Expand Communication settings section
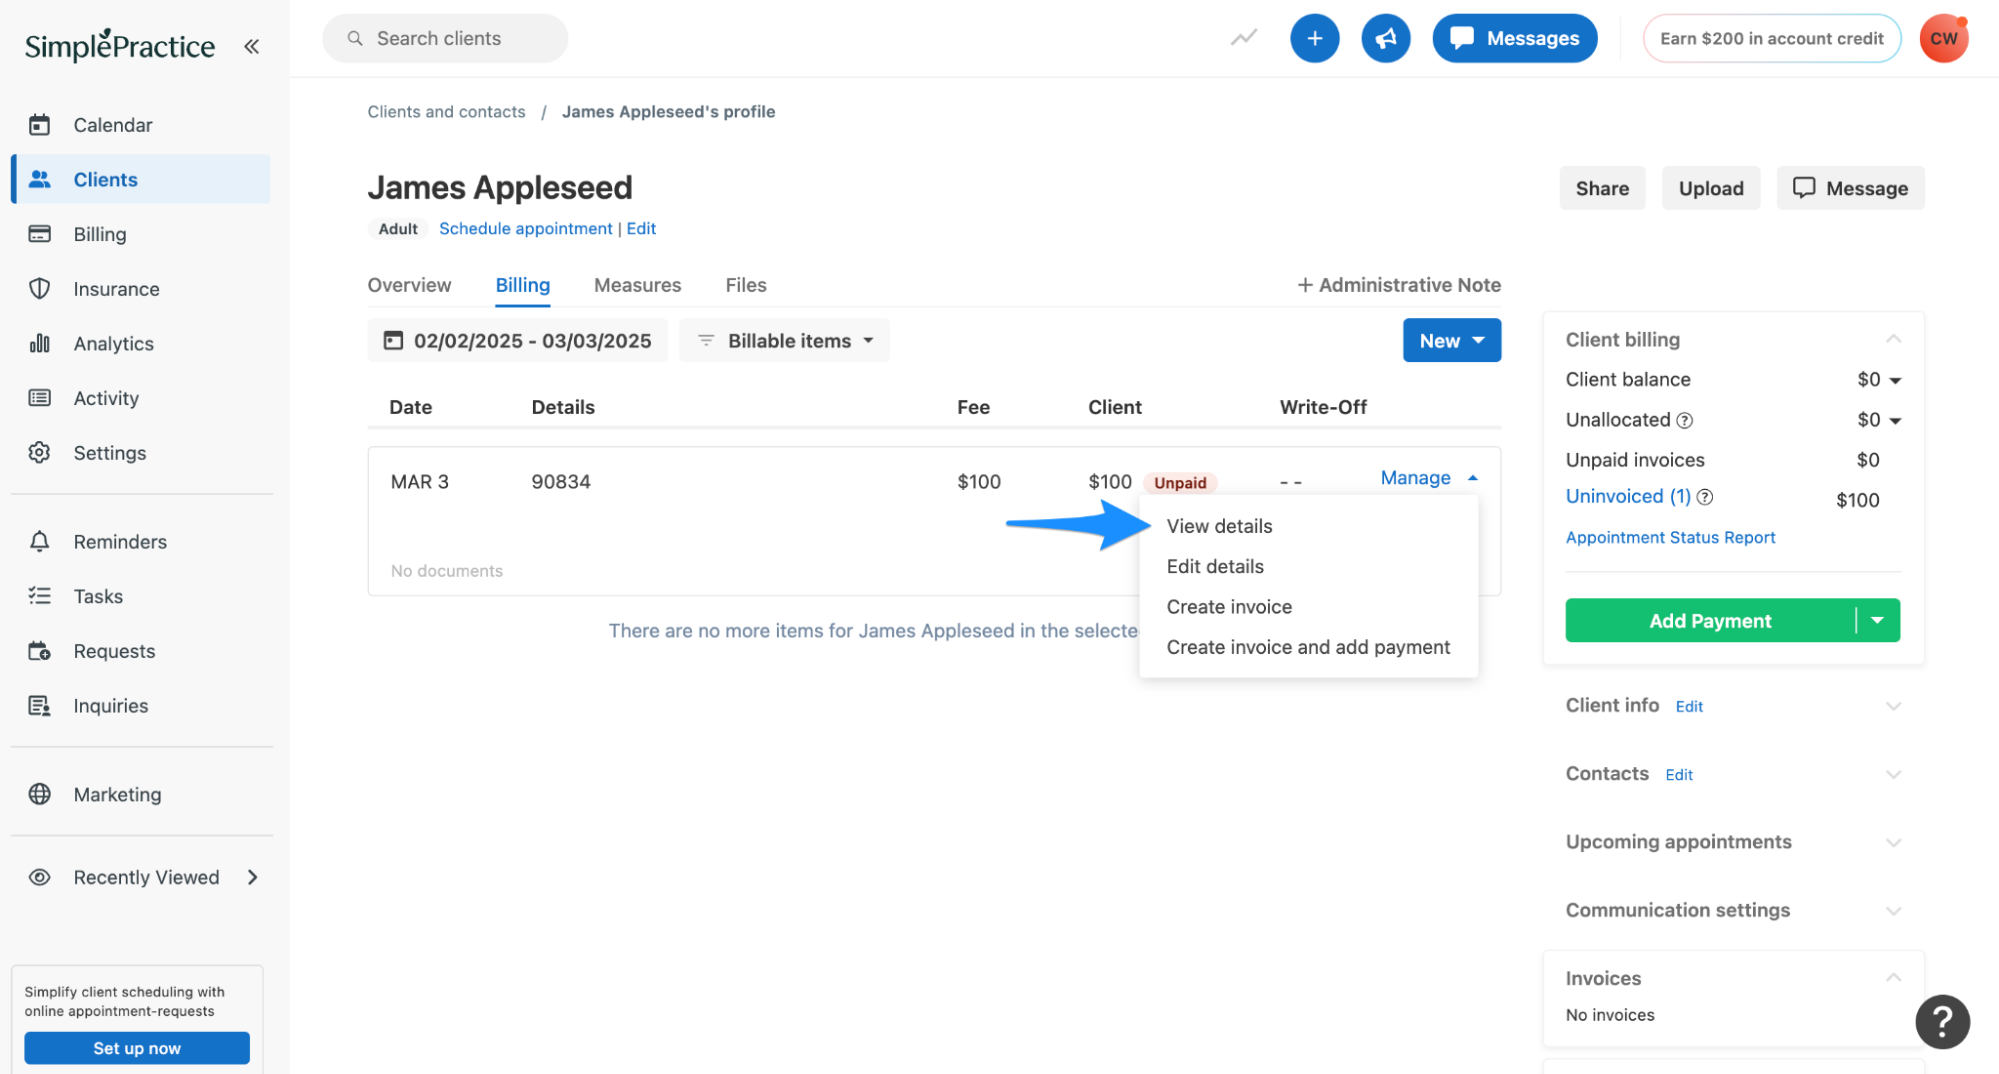This screenshot has width=1999, height=1074. pos(1893,911)
